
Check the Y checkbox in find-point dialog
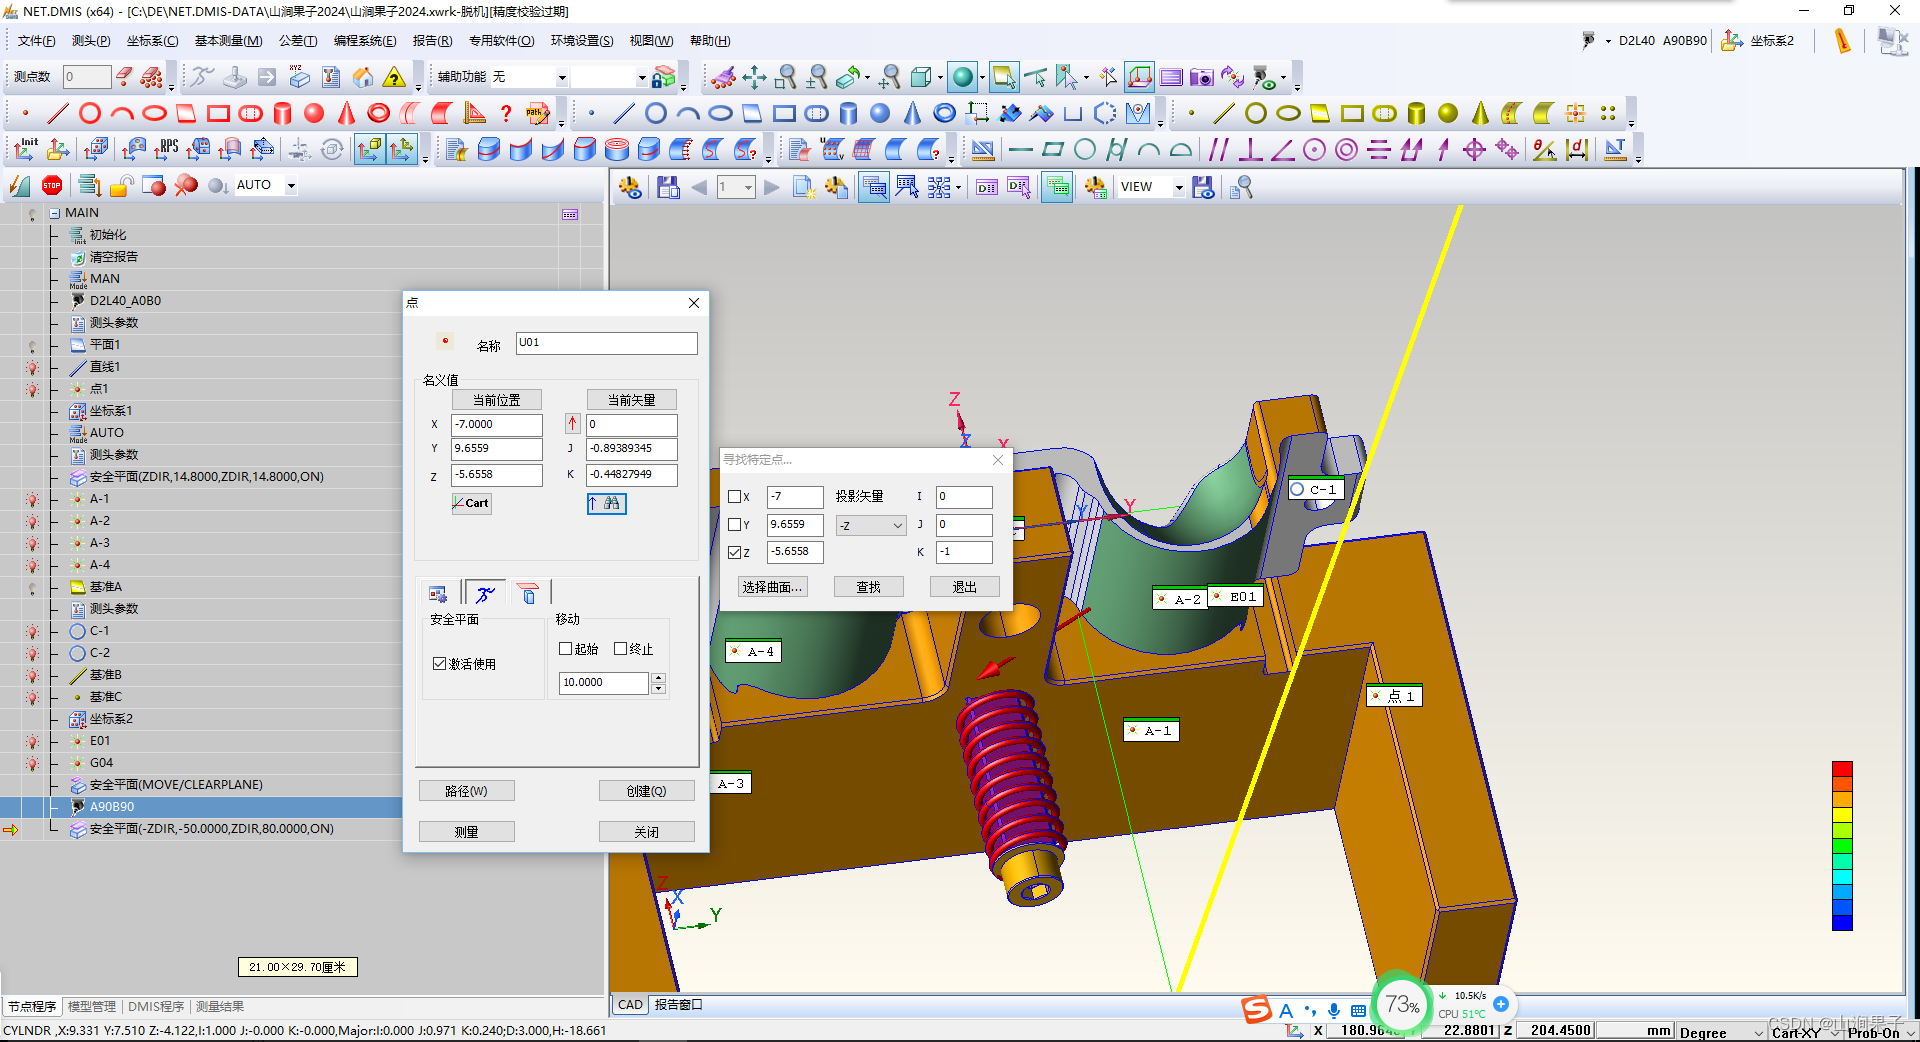tap(734, 525)
